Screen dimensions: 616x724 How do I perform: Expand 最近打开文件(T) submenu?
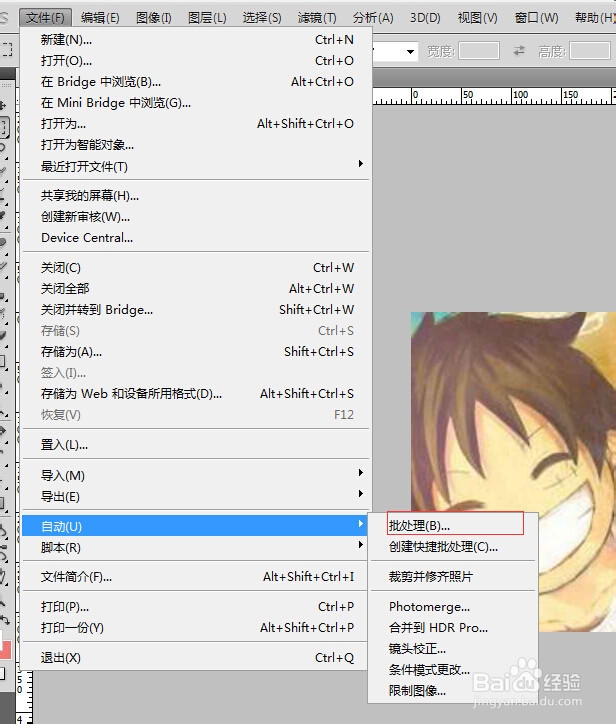[196, 166]
